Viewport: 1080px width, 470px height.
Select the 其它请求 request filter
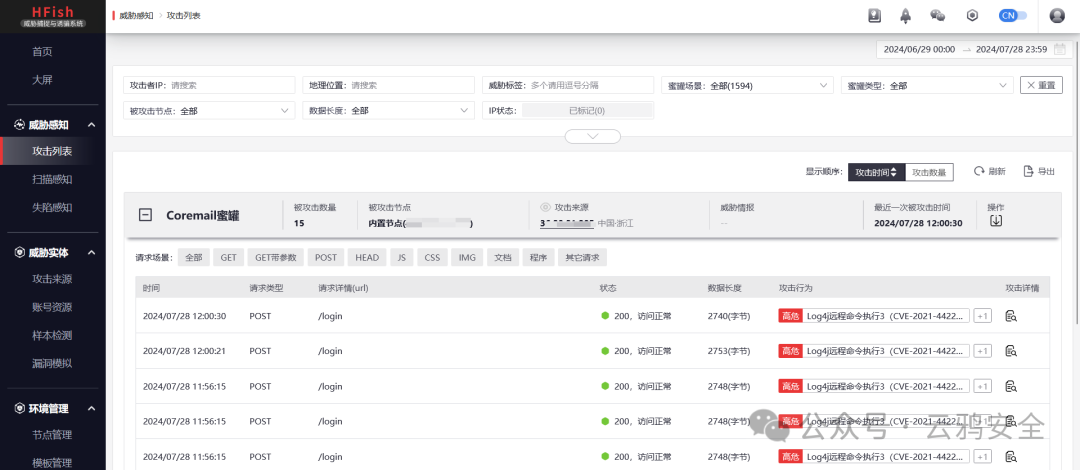coord(582,258)
